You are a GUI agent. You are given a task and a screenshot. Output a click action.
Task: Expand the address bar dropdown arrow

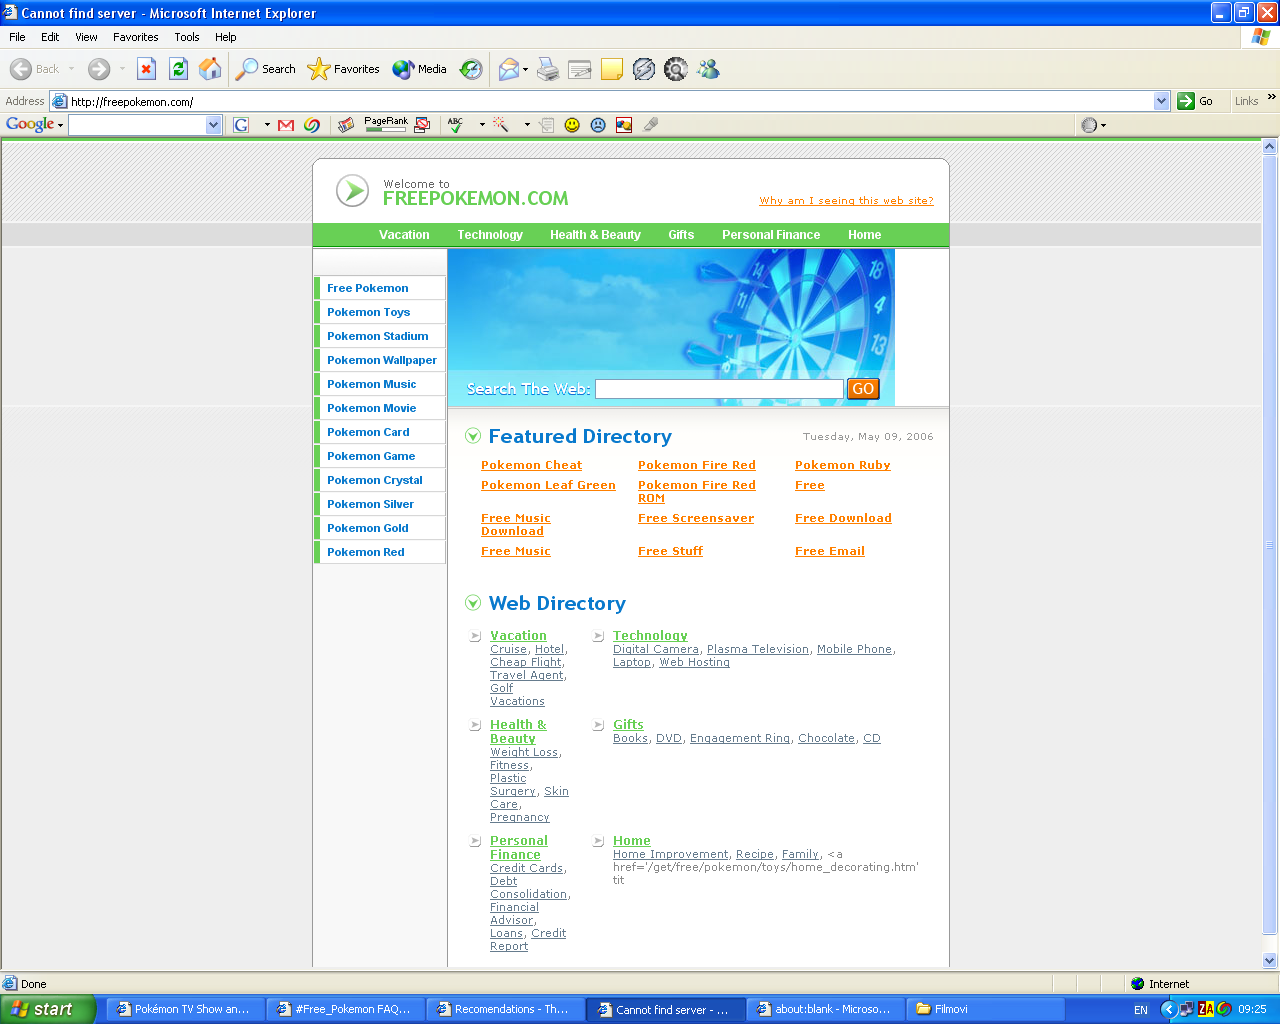click(1161, 101)
